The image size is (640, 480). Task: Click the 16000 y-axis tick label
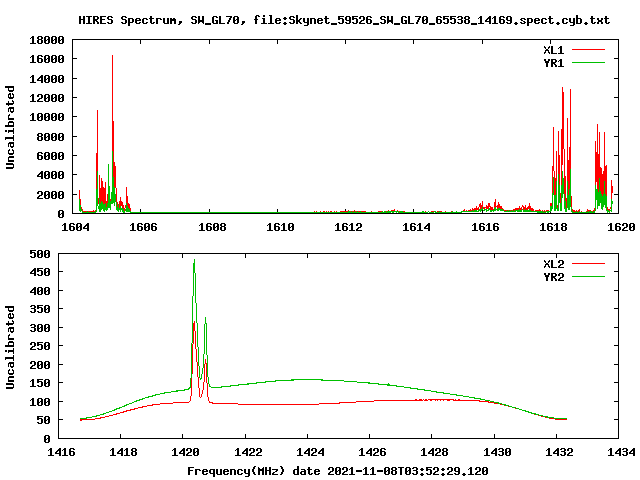click(x=47, y=59)
